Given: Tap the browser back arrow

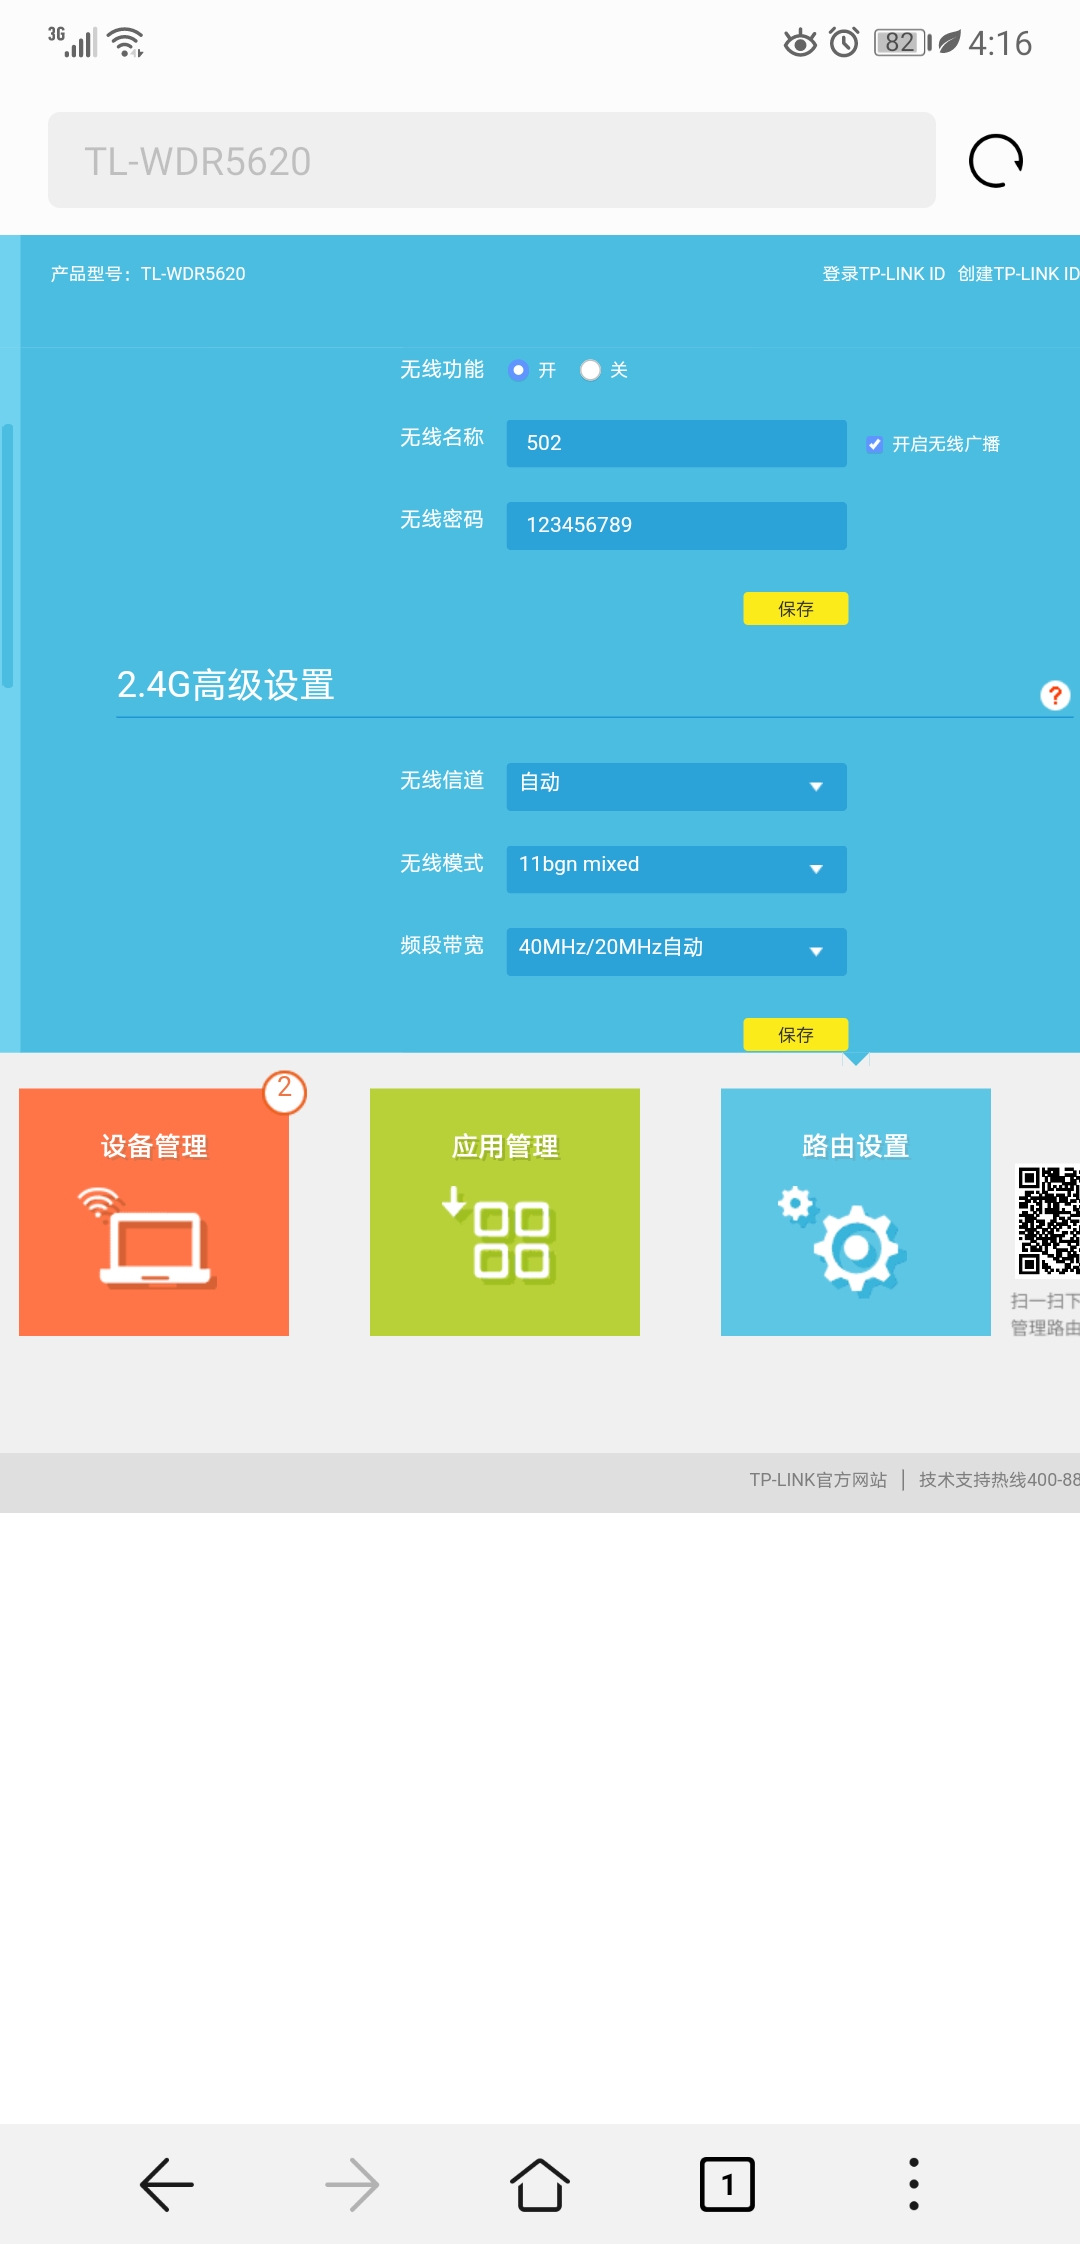Looking at the screenshot, I should (167, 2184).
